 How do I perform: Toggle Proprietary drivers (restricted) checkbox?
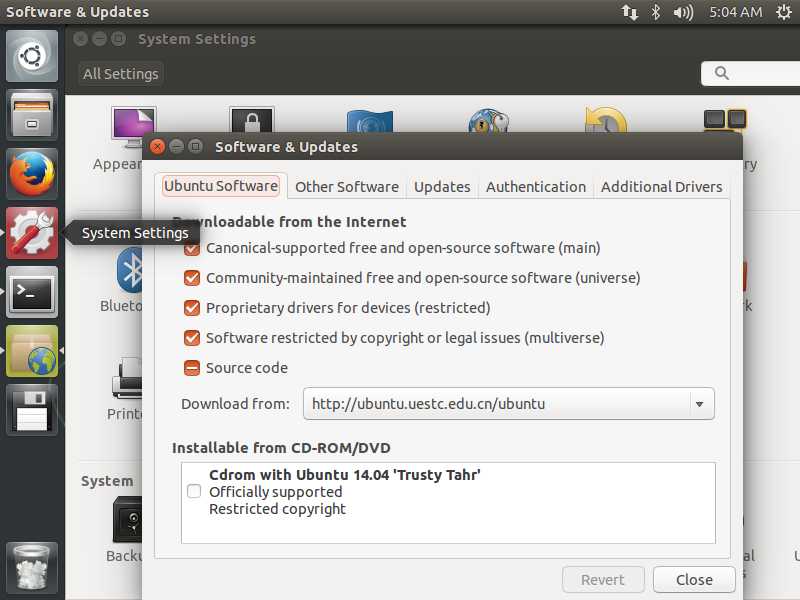click(192, 308)
